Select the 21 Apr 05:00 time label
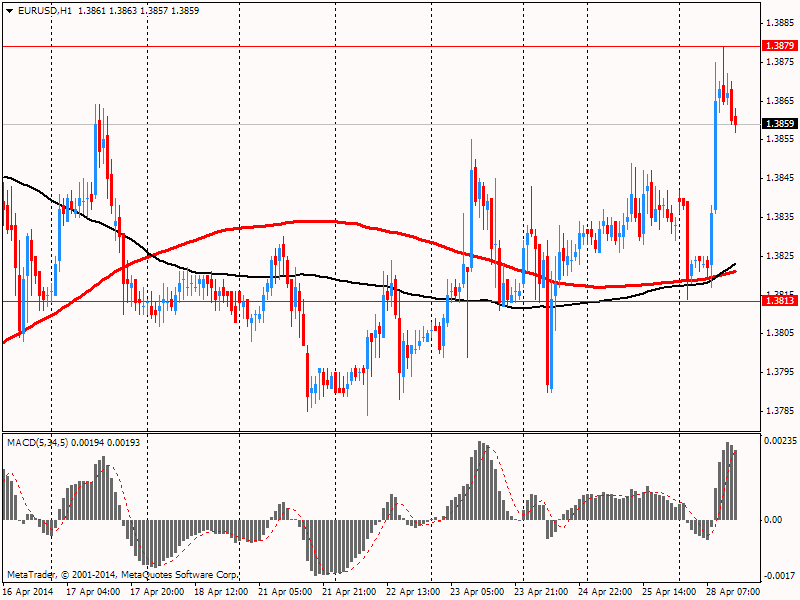The width and height of the screenshot is (800, 600). [284, 591]
